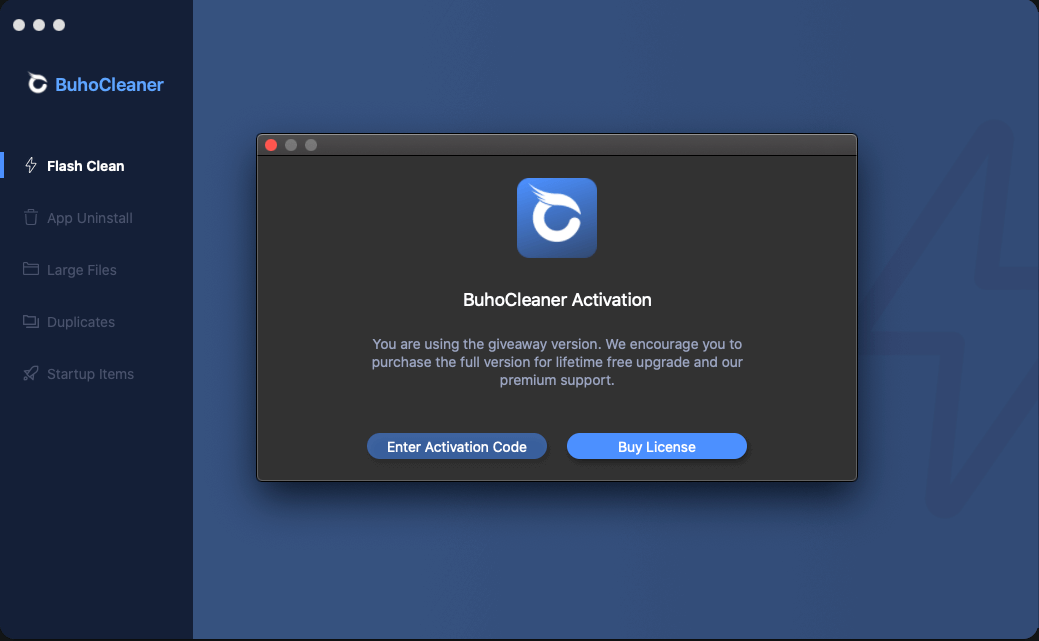The height and width of the screenshot is (641, 1039).
Task: Click the folder icon for Large Files
Action: 30,268
